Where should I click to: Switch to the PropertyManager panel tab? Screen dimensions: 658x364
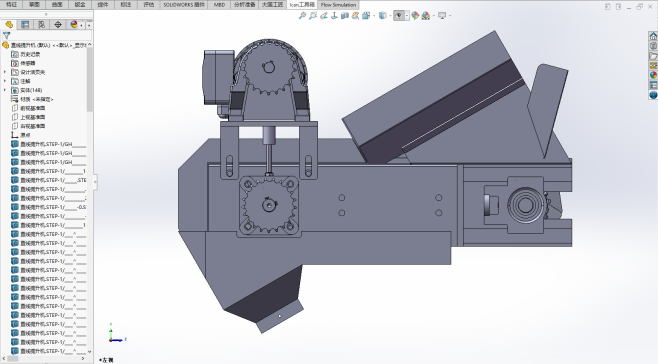(25, 24)
